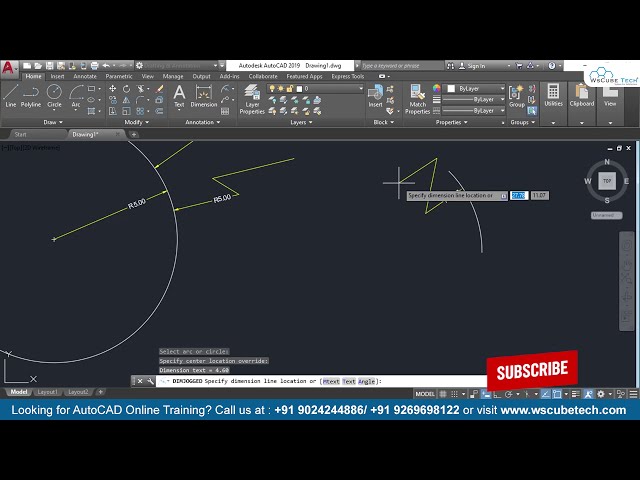Screen dimensions: 640x480
Task: Choose the Circle drawing tool
Action: pyautogui.click(x=54, y=94)
